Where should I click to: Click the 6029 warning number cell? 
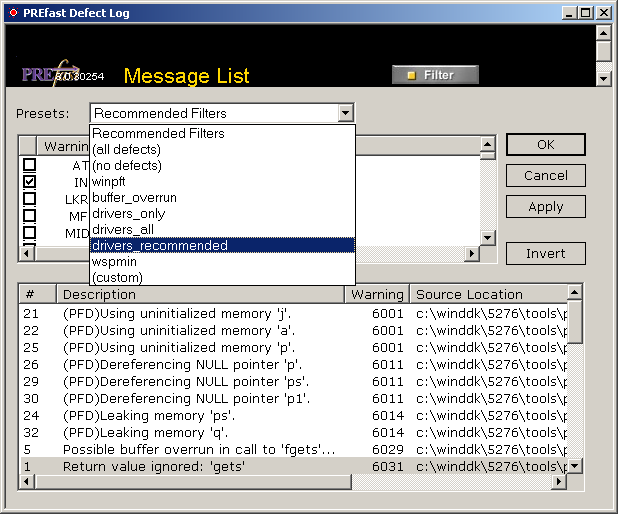click(x=388, y=449)
